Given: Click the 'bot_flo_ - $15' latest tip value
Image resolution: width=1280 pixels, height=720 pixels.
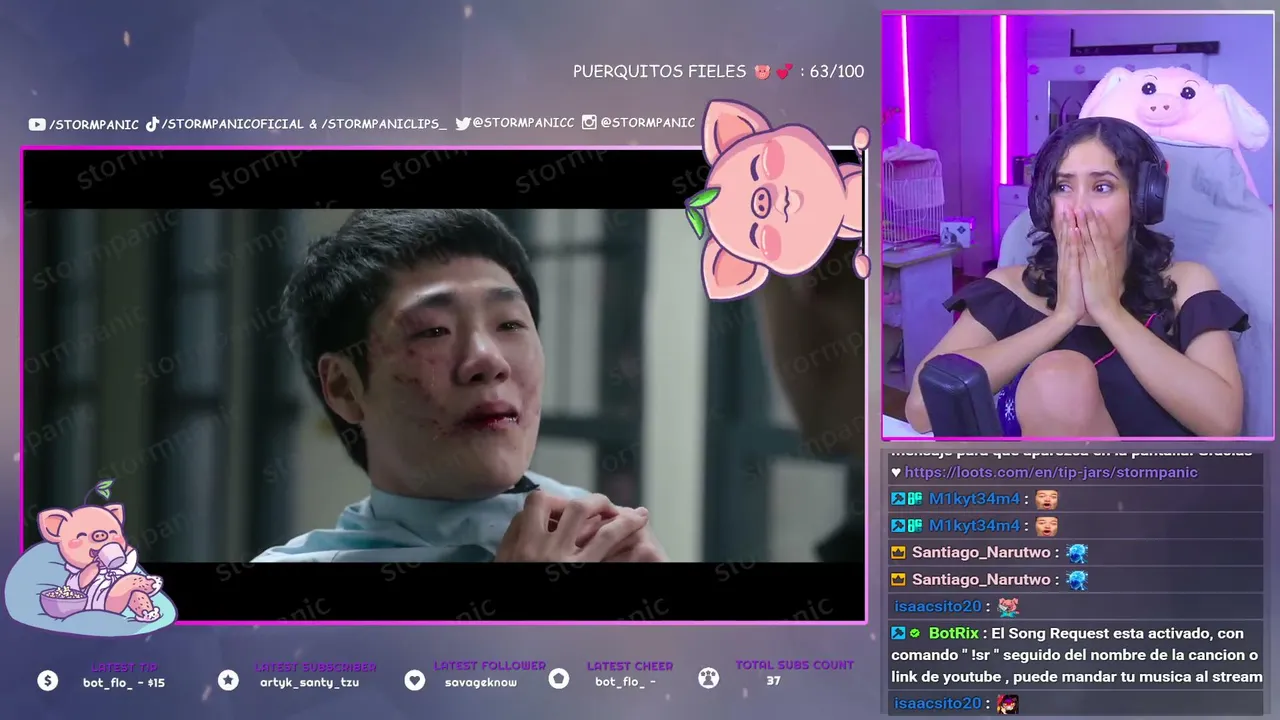Looking at the screenshot, I should point(124,683).
